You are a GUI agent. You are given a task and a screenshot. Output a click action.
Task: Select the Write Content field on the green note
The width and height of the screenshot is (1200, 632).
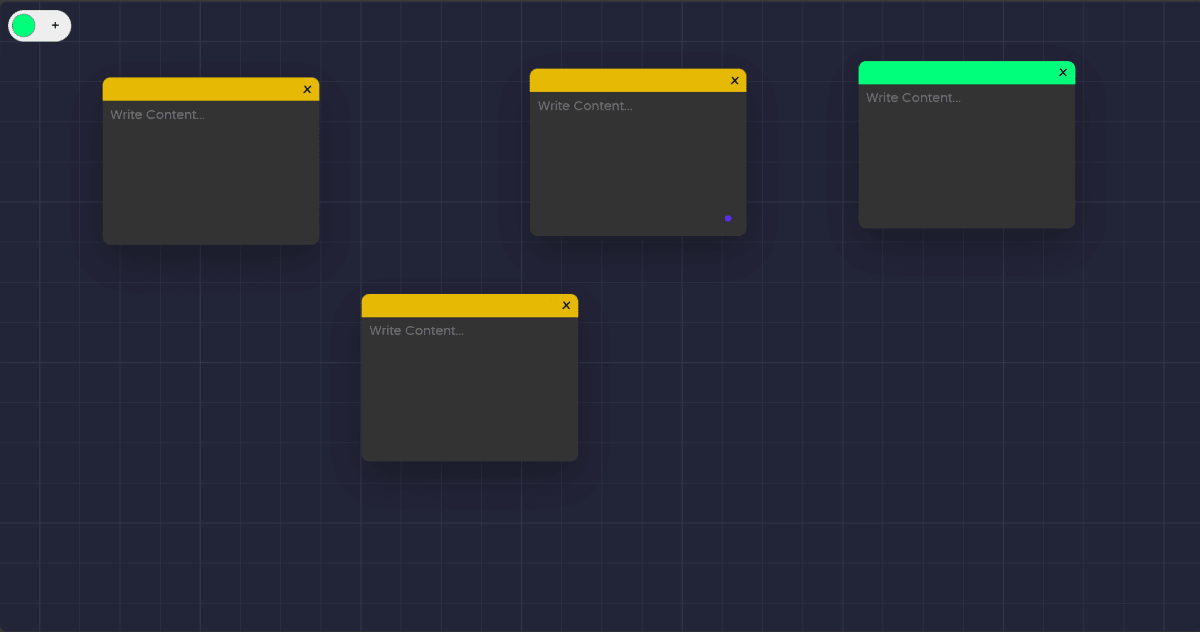[x=913, y=97]
